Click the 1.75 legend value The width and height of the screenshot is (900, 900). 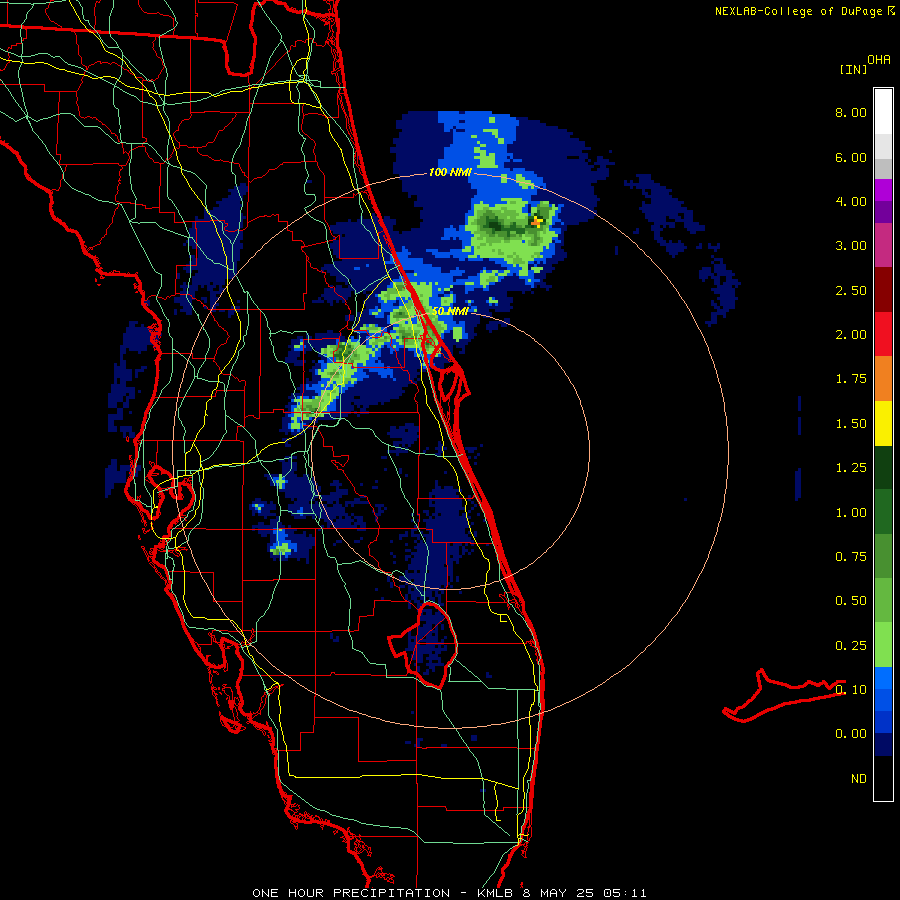point(851,379)
